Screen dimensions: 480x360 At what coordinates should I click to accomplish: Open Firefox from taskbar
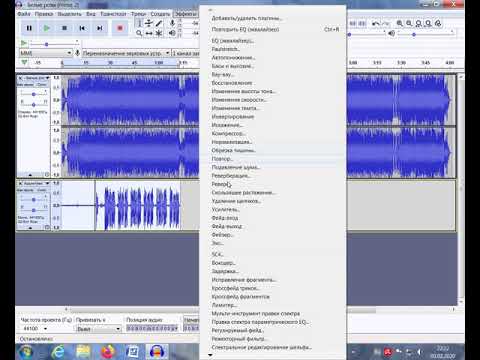tap(108, 352)
